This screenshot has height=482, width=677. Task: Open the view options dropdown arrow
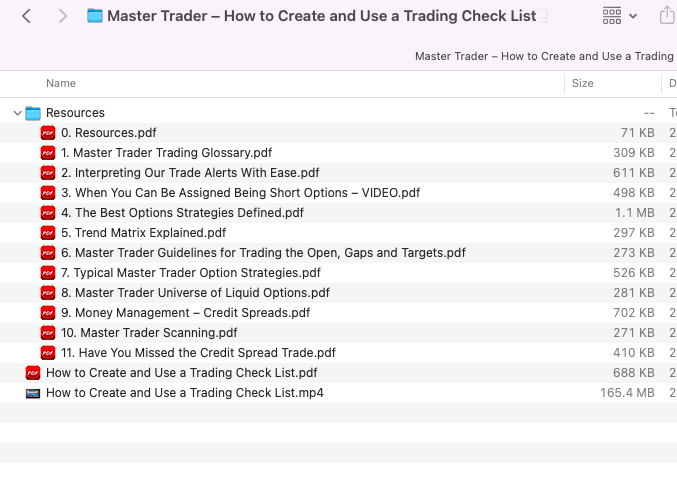point(633,16)
